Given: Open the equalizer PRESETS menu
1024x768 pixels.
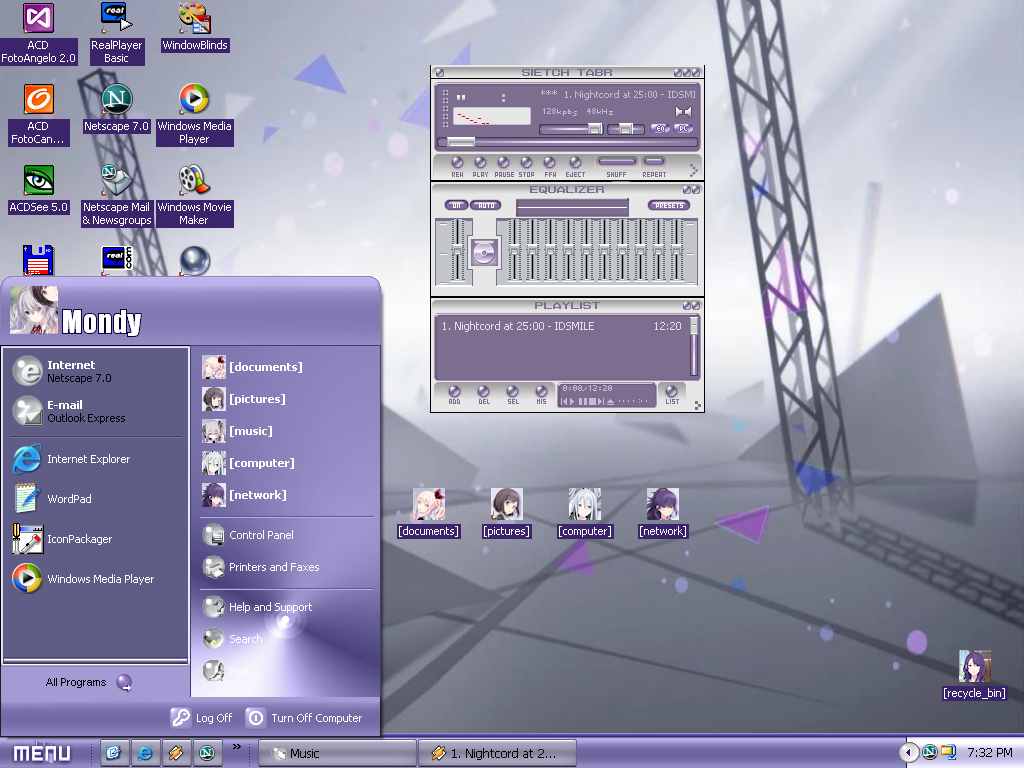Looking at the screenshot, I should point(668,205).
